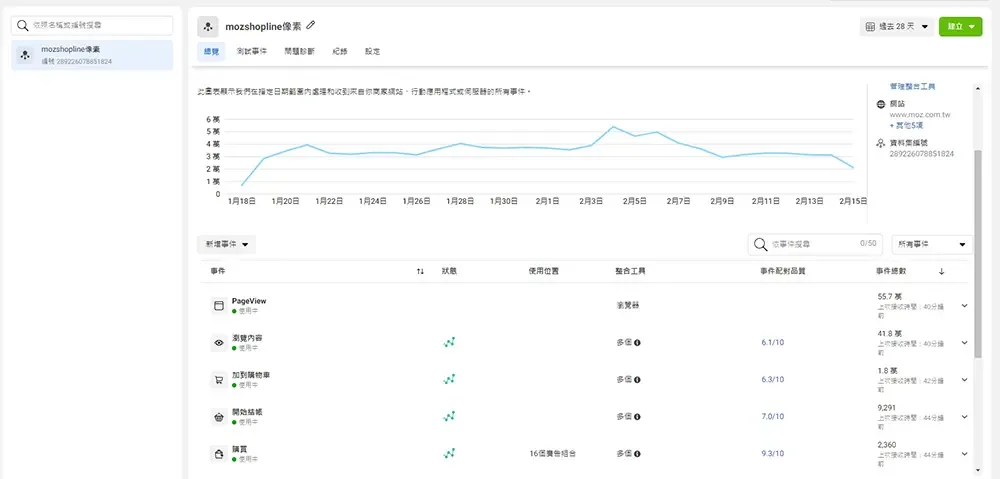Click the magnifier icon in the event search box

click(760, 244)
